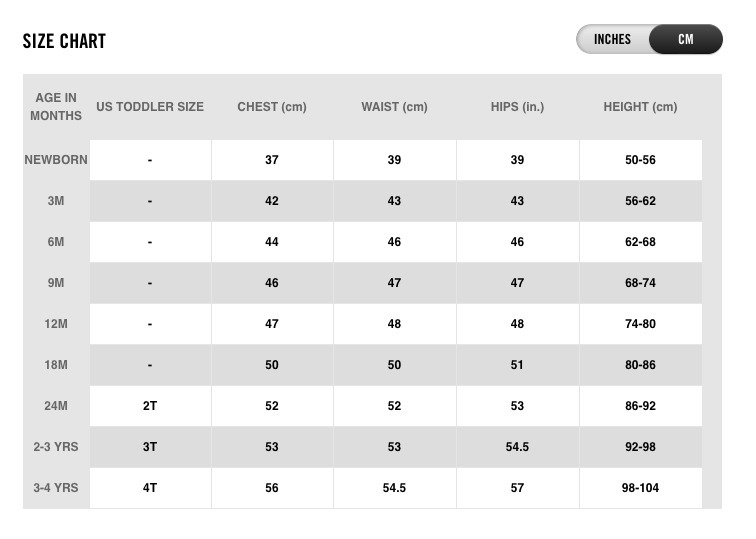Select the 4T toddler size cell
This screenshot has width=756, height=539.
click(x=150, y=487)
